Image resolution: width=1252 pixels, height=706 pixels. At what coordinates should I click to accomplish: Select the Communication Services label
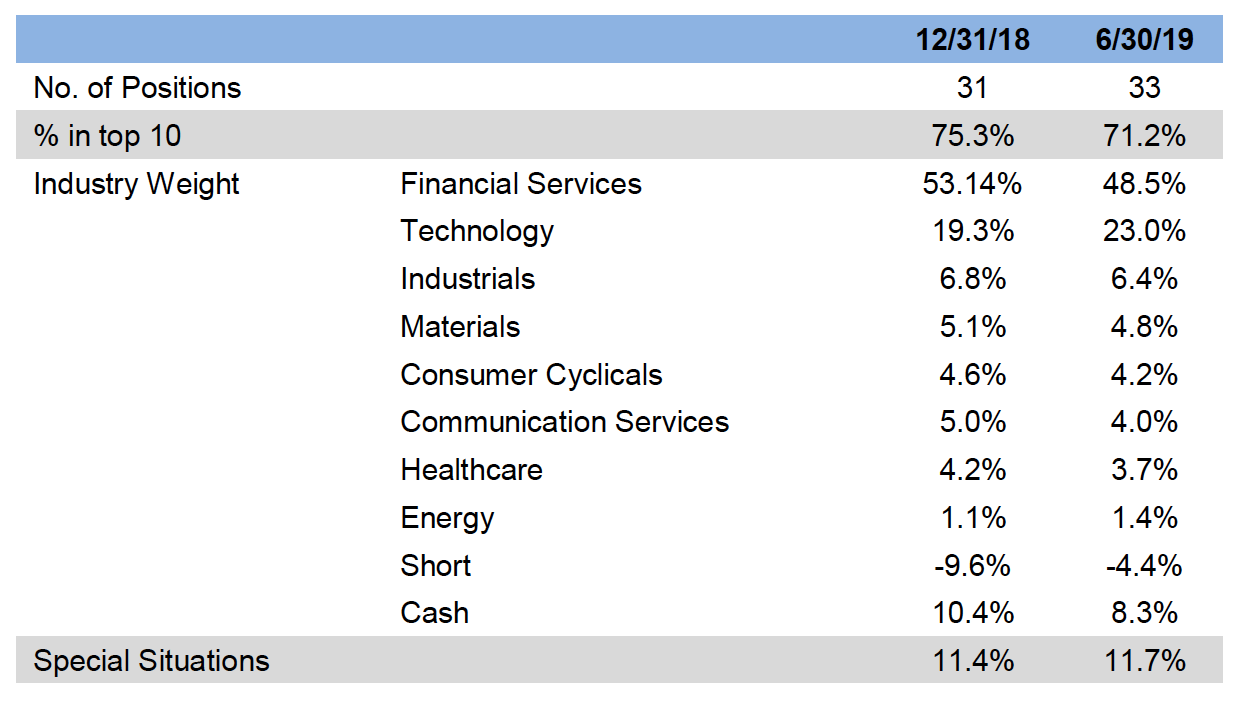click(565, 422)
